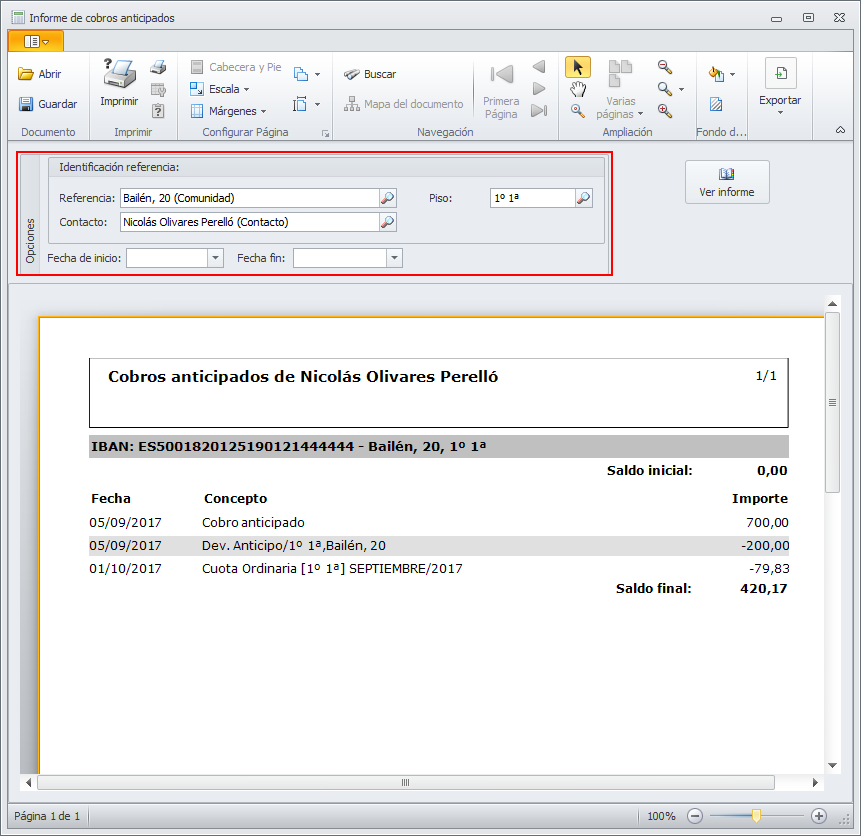Save the report with Guardar

48,104
